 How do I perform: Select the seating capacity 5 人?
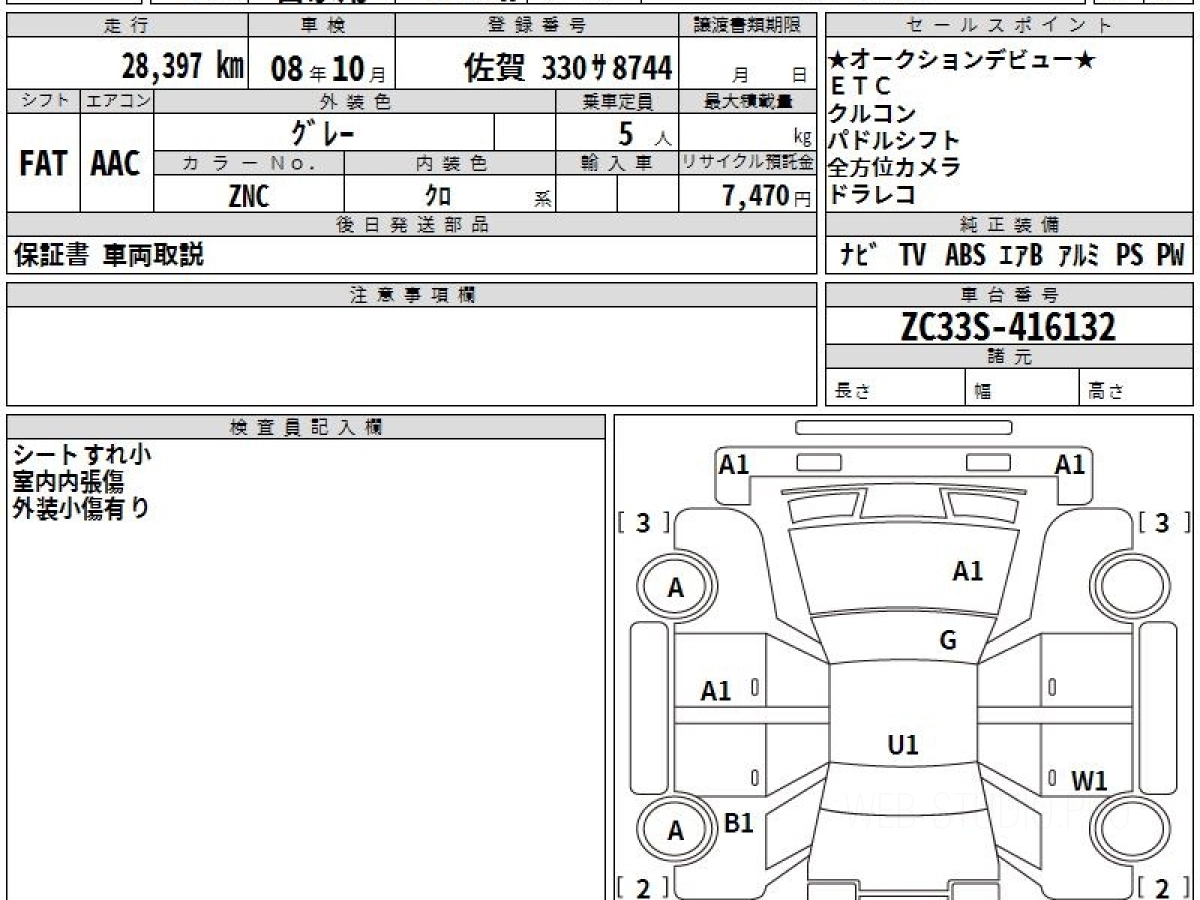[x=644, y=133]
